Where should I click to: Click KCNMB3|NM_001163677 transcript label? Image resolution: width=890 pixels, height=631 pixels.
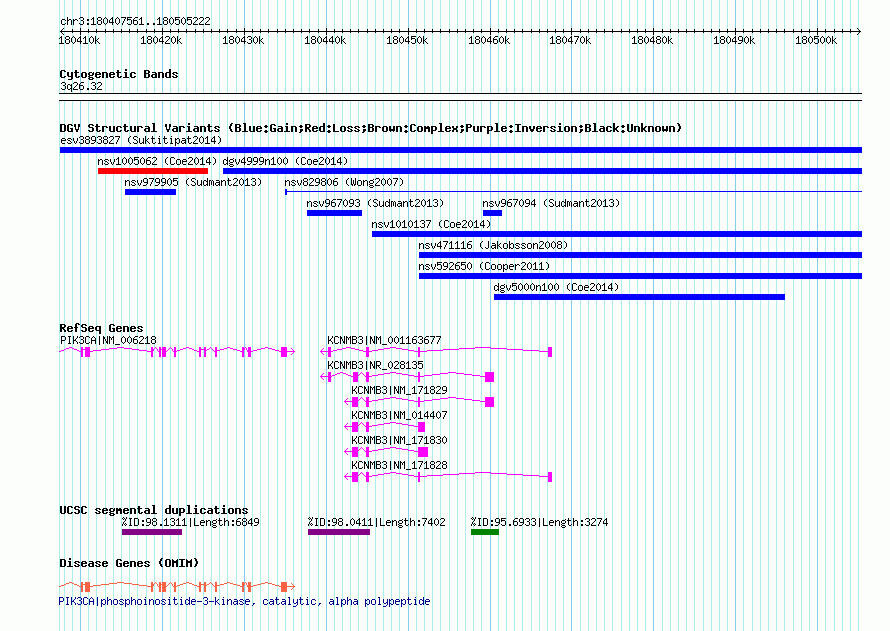[384, 340]
